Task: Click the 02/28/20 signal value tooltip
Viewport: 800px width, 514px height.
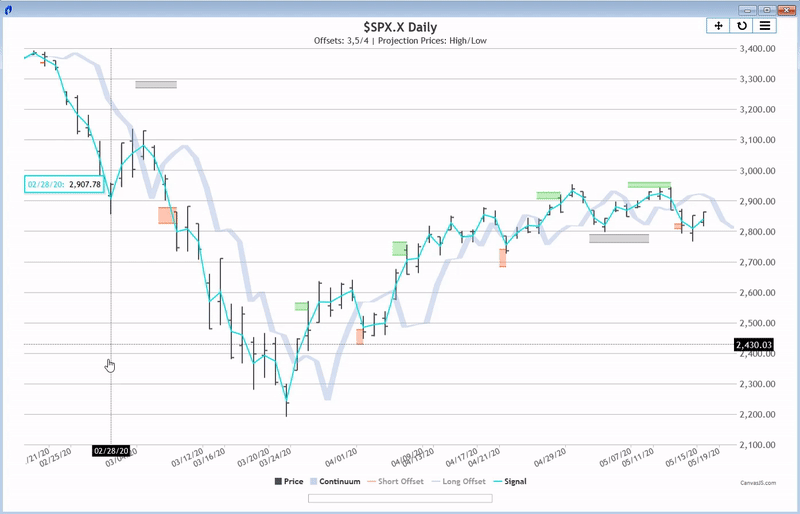Action: pyautogui.click(x=64, y=184)
